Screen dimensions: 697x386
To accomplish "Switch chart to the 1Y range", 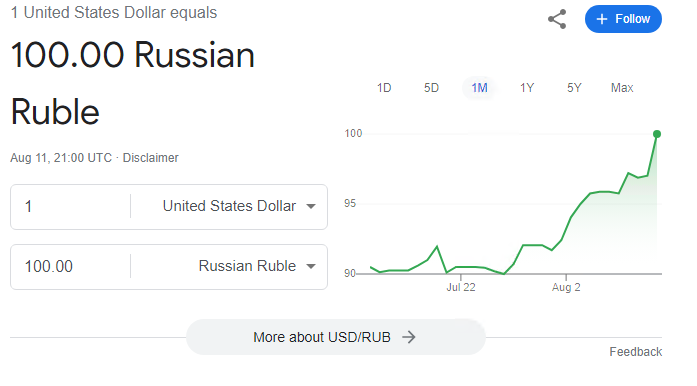I will 527,88.
